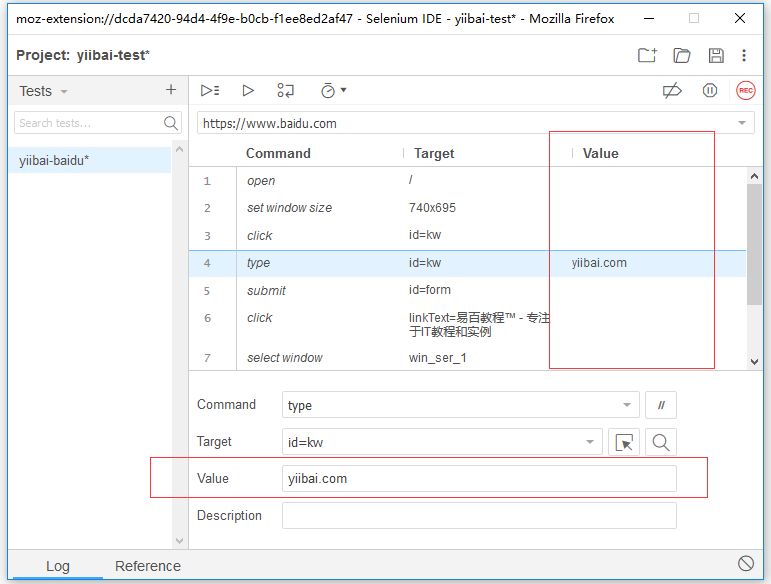The image size is (771, 584).
Task: Minimize the Selenium IDE window
Action: click(x=649, y=19)
